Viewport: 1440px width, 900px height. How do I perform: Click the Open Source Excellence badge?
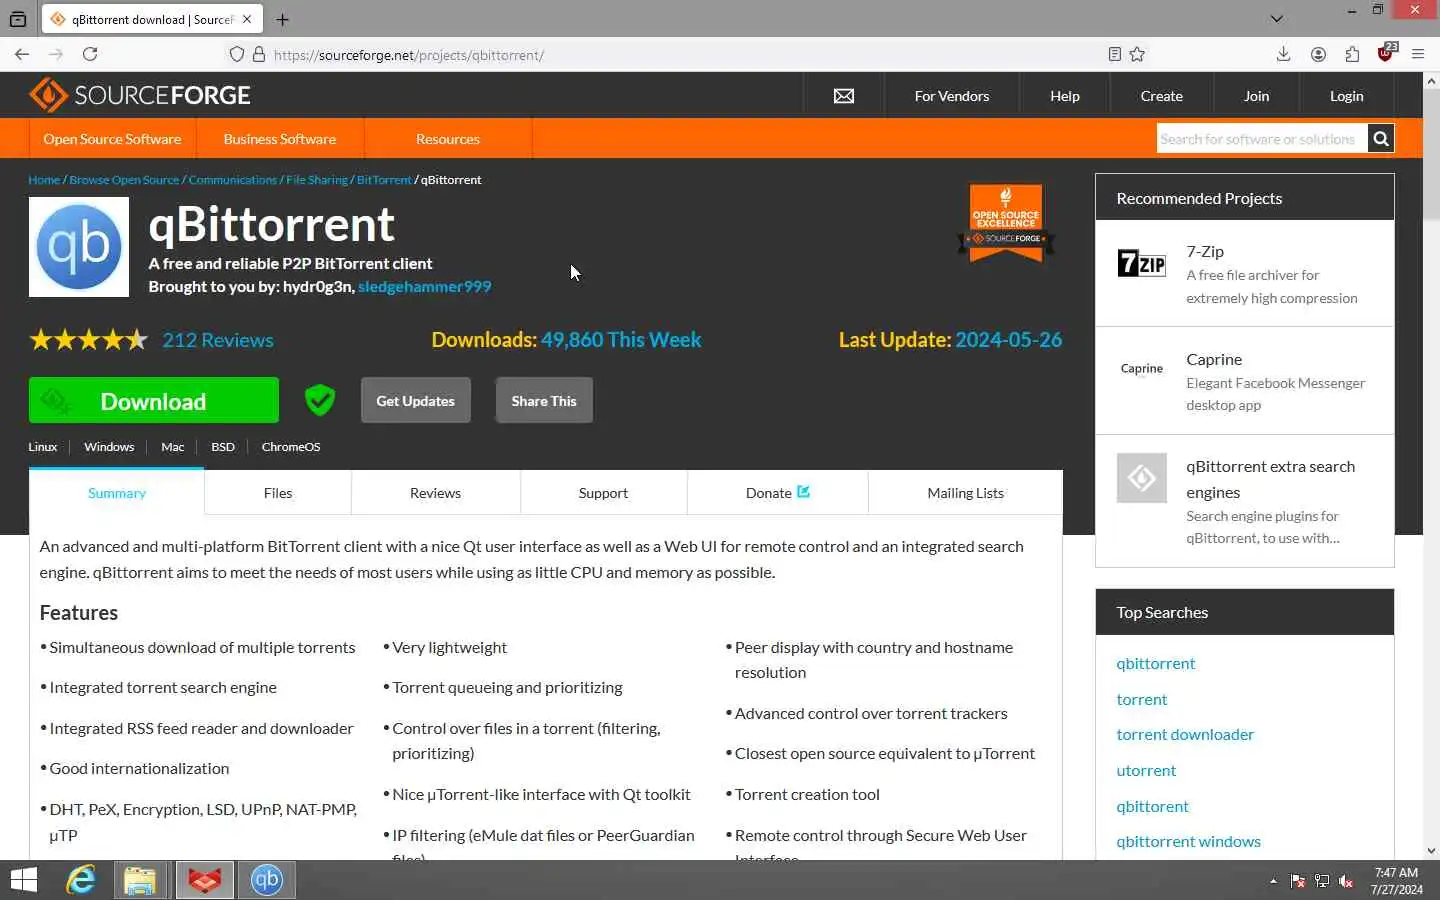click(1006, 223)
